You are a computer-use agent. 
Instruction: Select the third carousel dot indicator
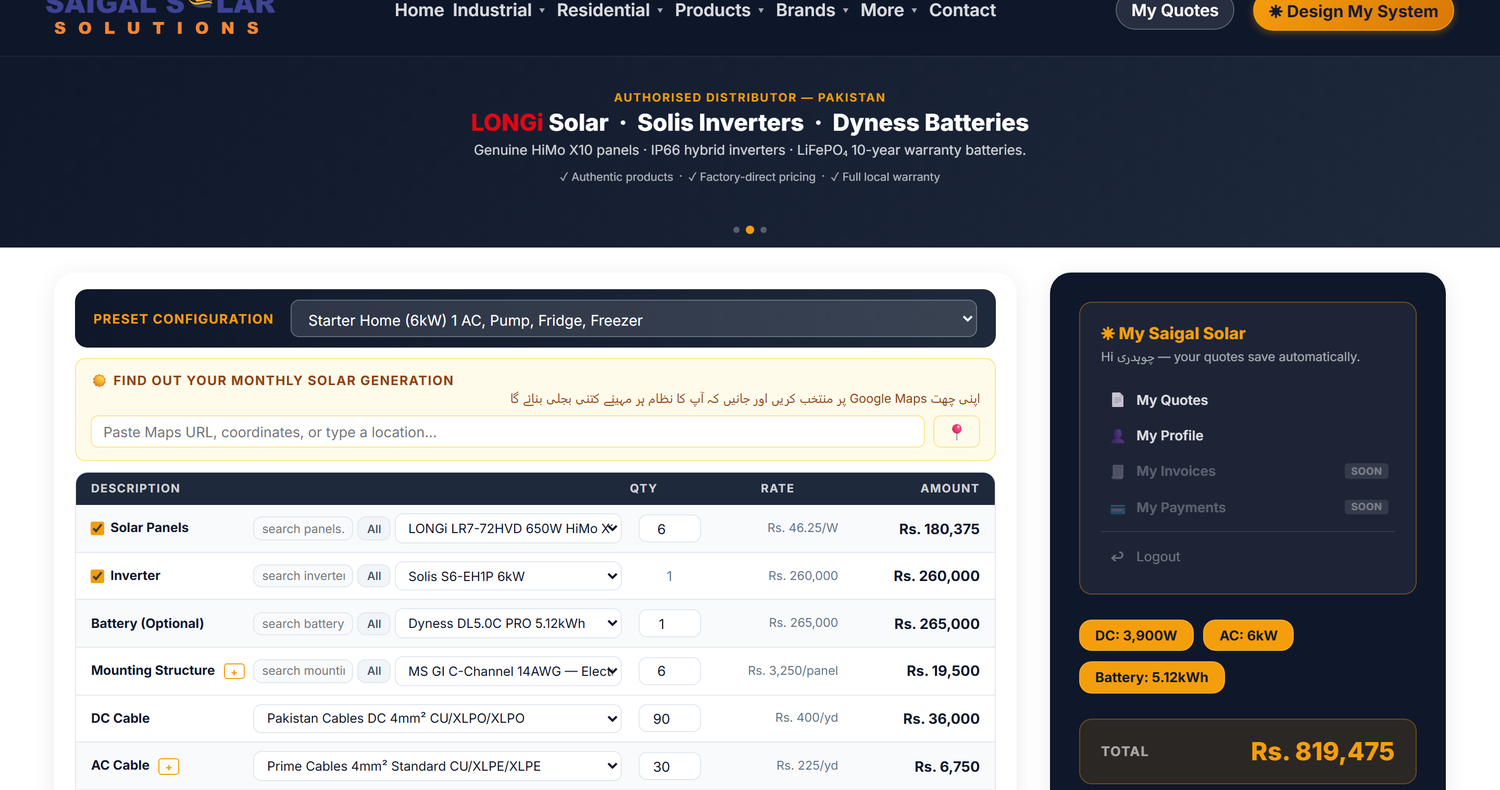click(x=764, y=230)
